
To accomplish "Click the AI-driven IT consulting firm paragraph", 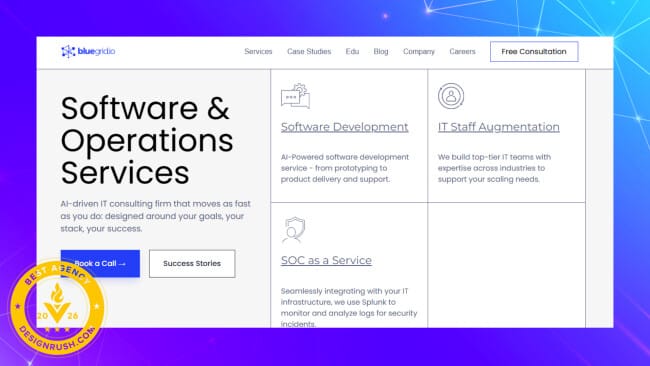I will click(x=155, y=216).
